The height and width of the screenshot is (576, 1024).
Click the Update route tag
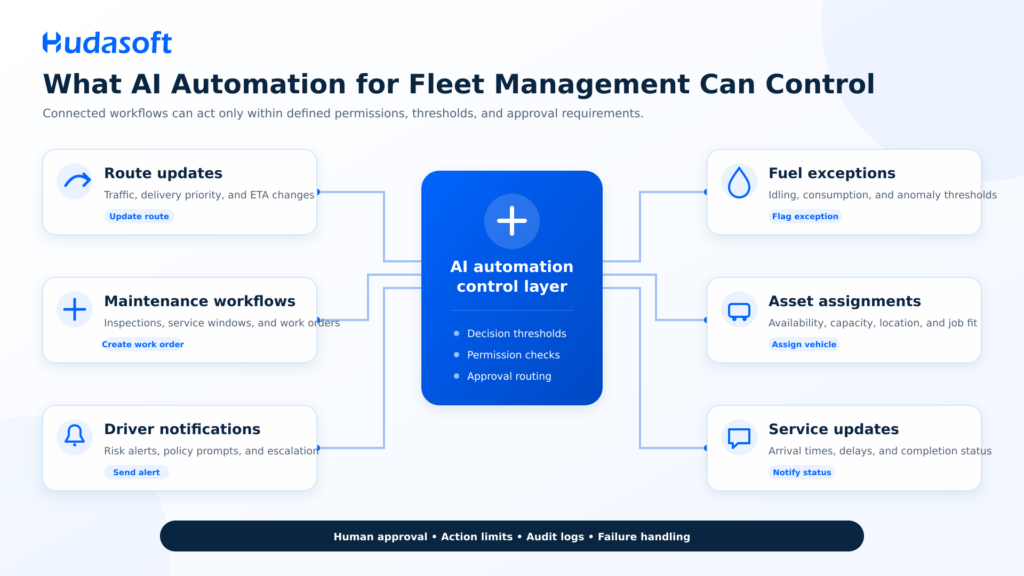139,216
